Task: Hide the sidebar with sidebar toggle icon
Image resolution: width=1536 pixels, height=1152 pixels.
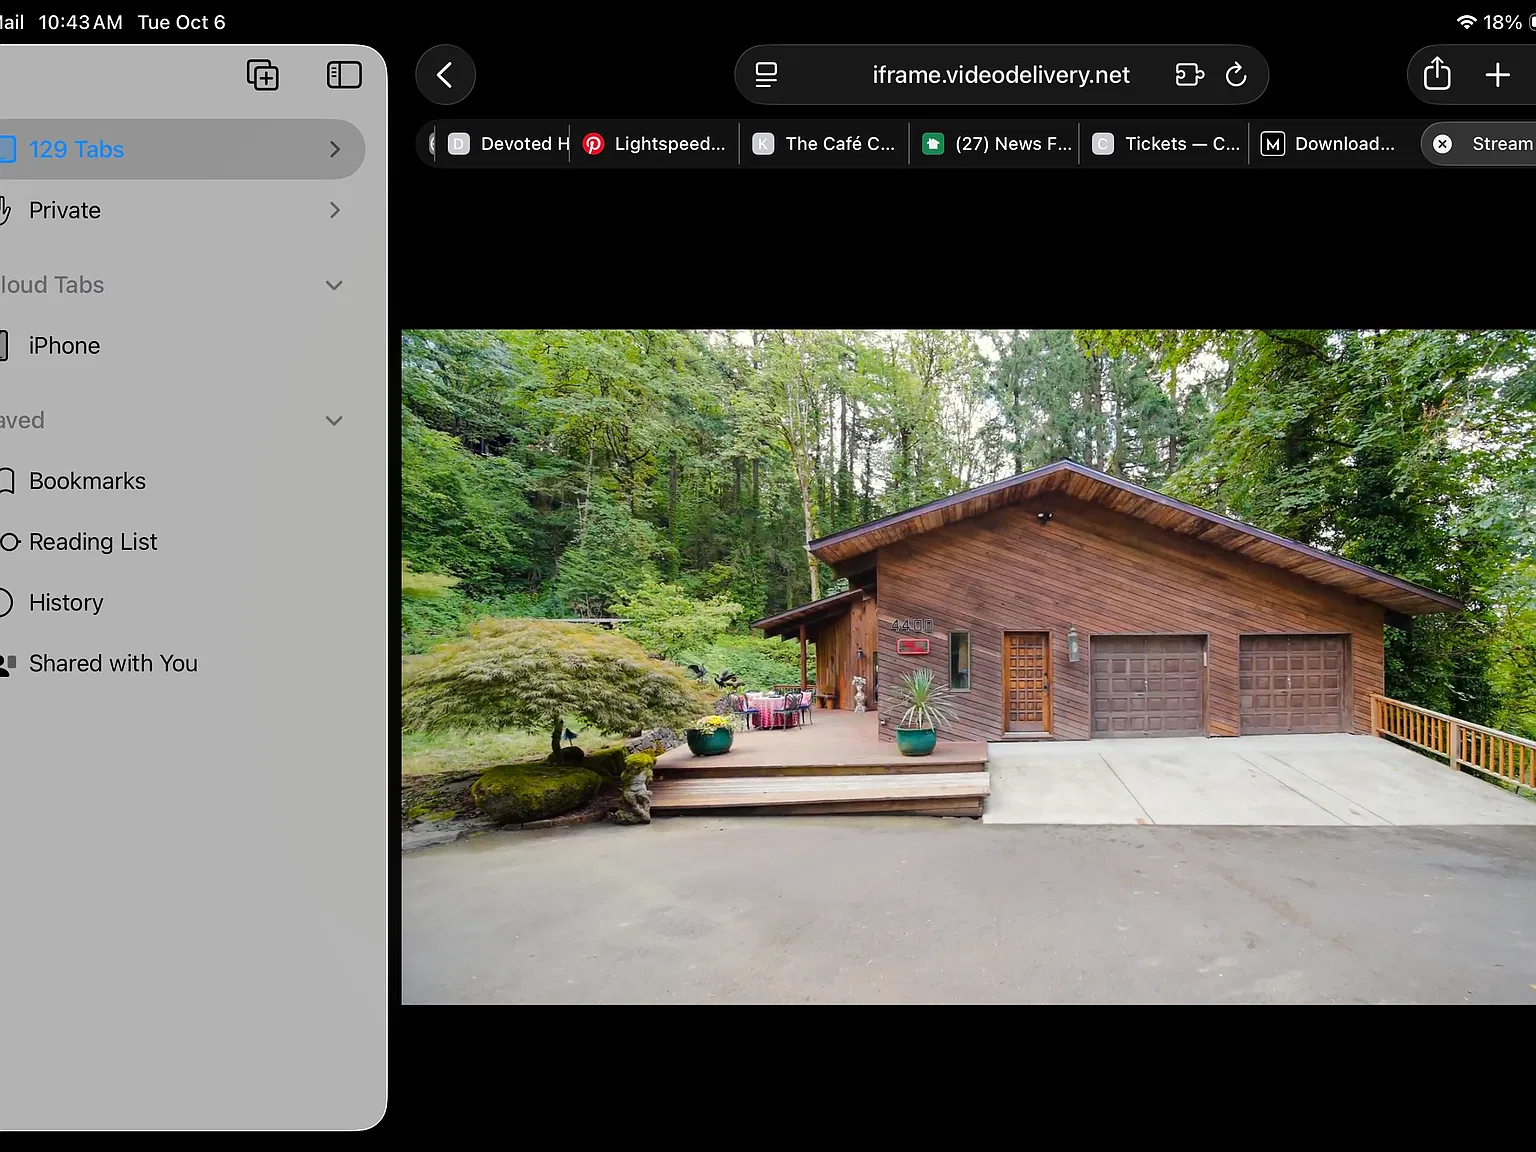Action: [344, 75]
